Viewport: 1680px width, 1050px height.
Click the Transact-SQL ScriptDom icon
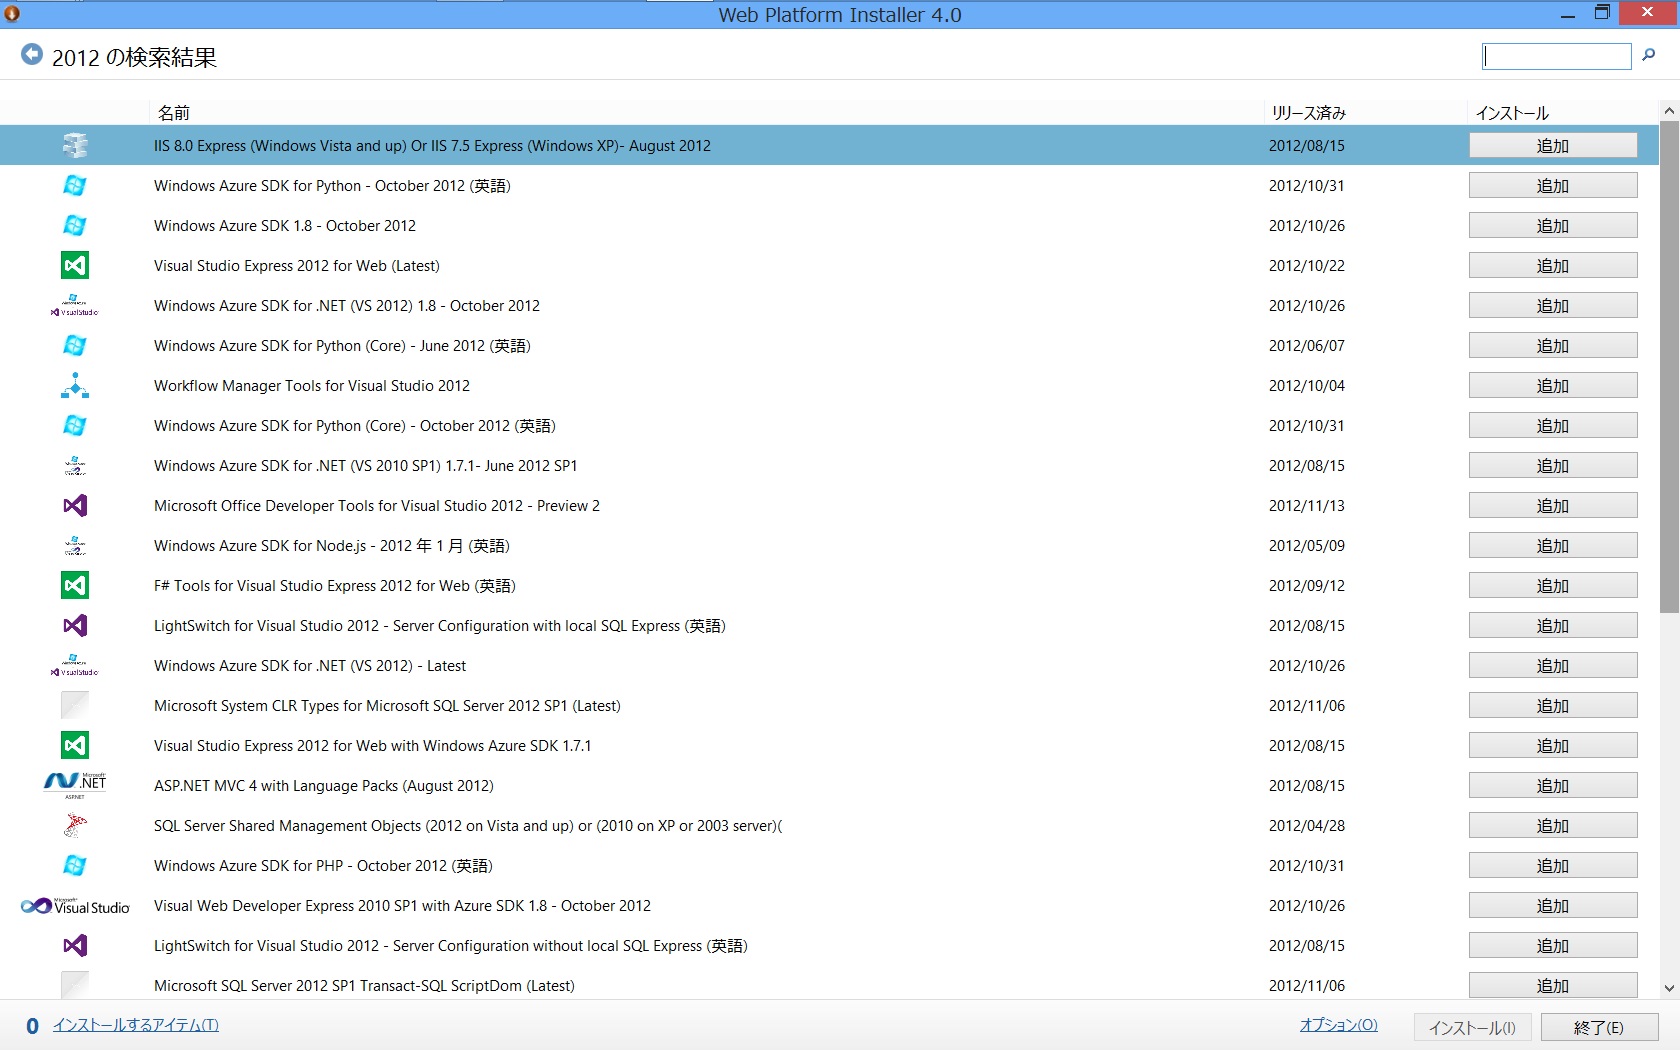[x=75, y=986]
